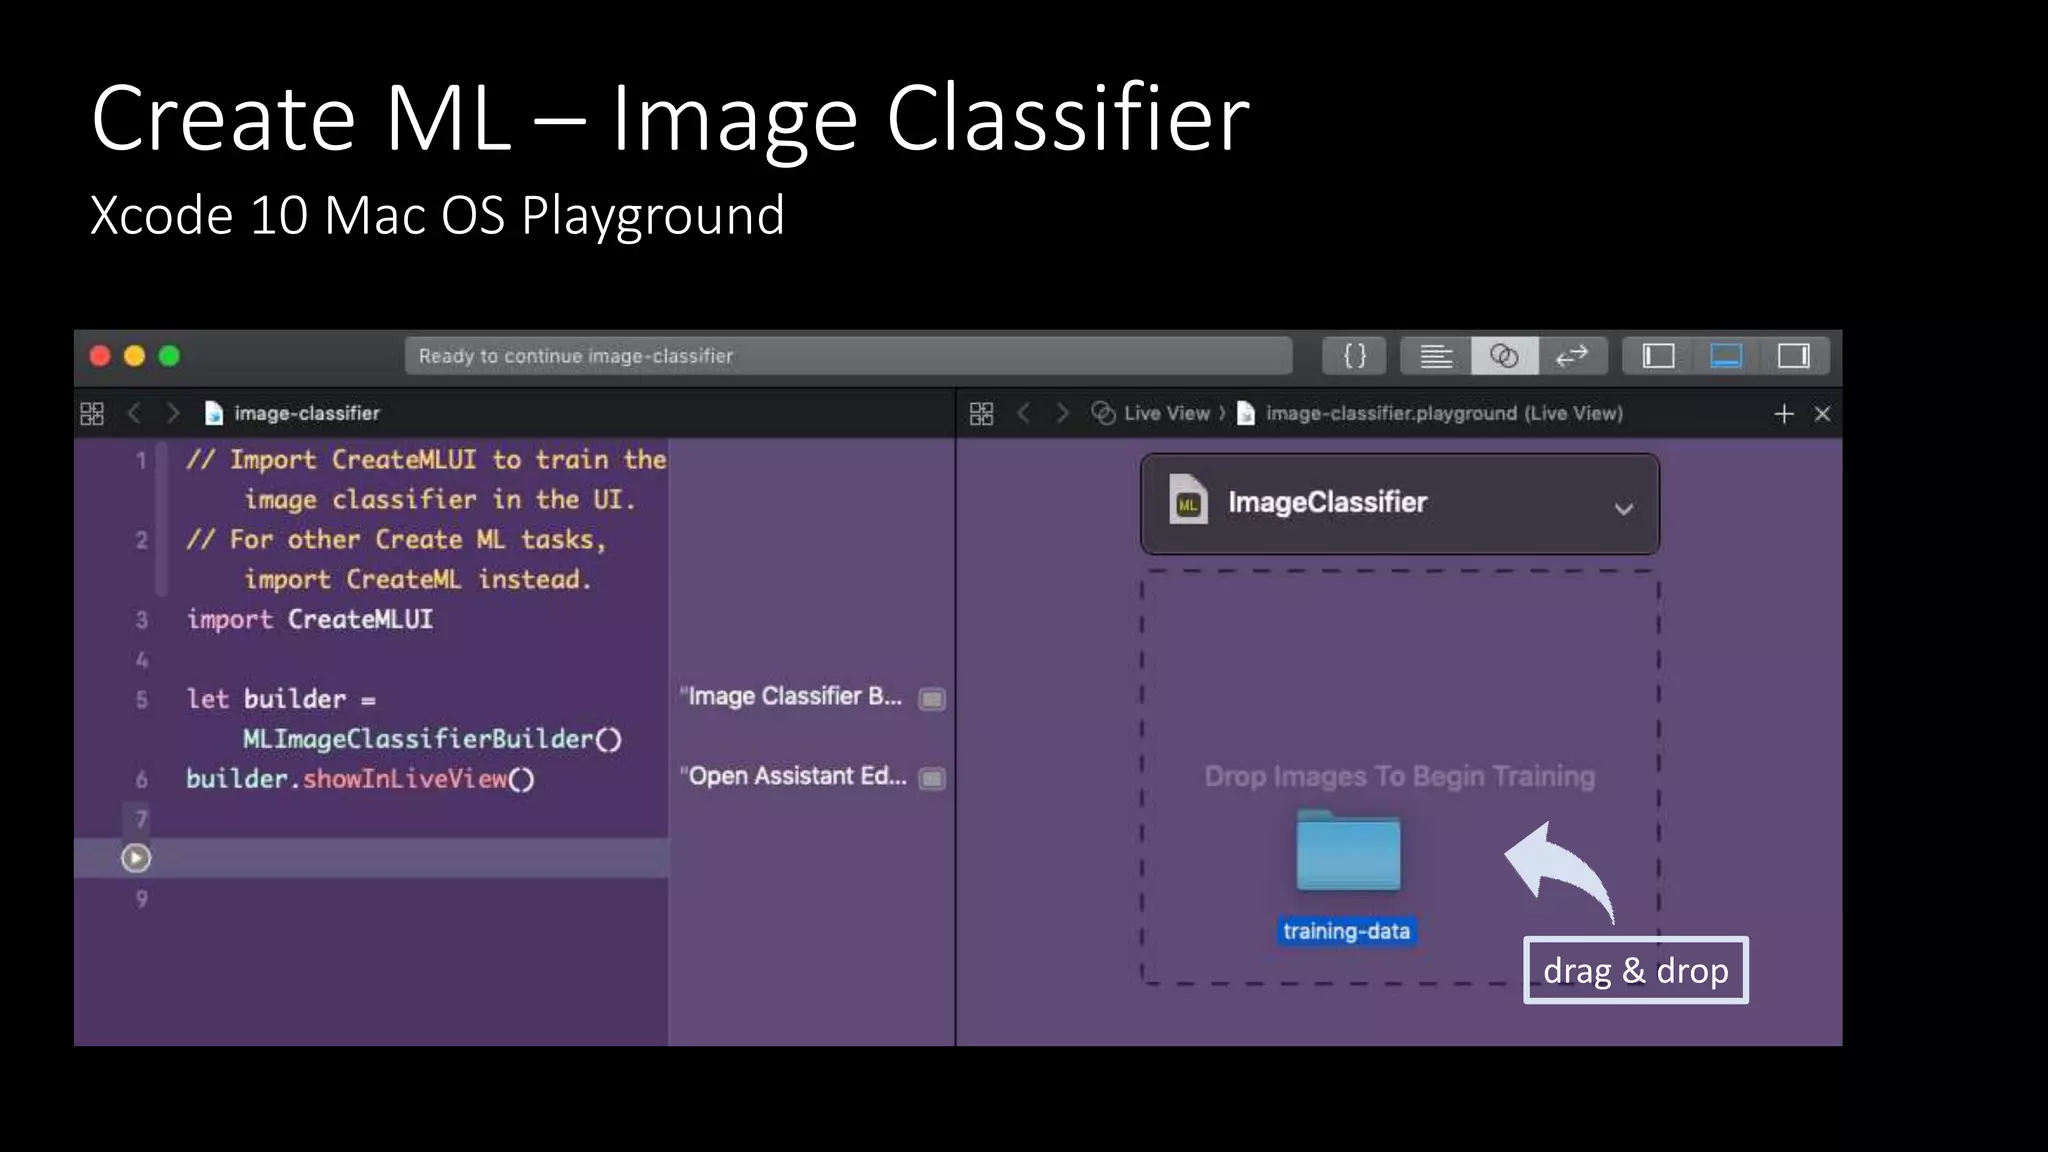This screenshot has height=1152, width=2048.
Task: Click the import CreateMLUI code line
Action: point(310,619)
